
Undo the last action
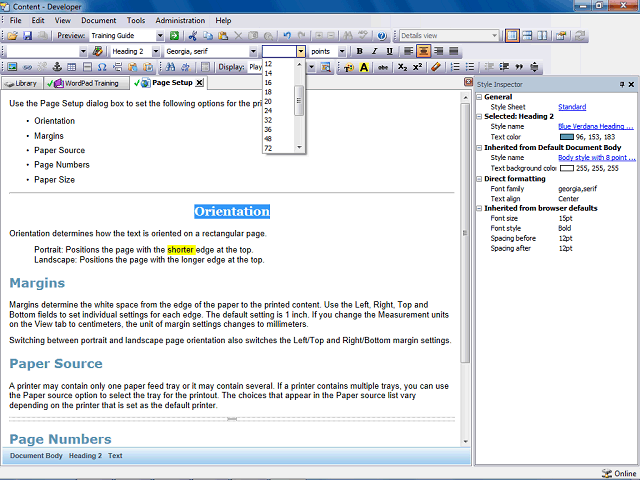tap(287, 36)
